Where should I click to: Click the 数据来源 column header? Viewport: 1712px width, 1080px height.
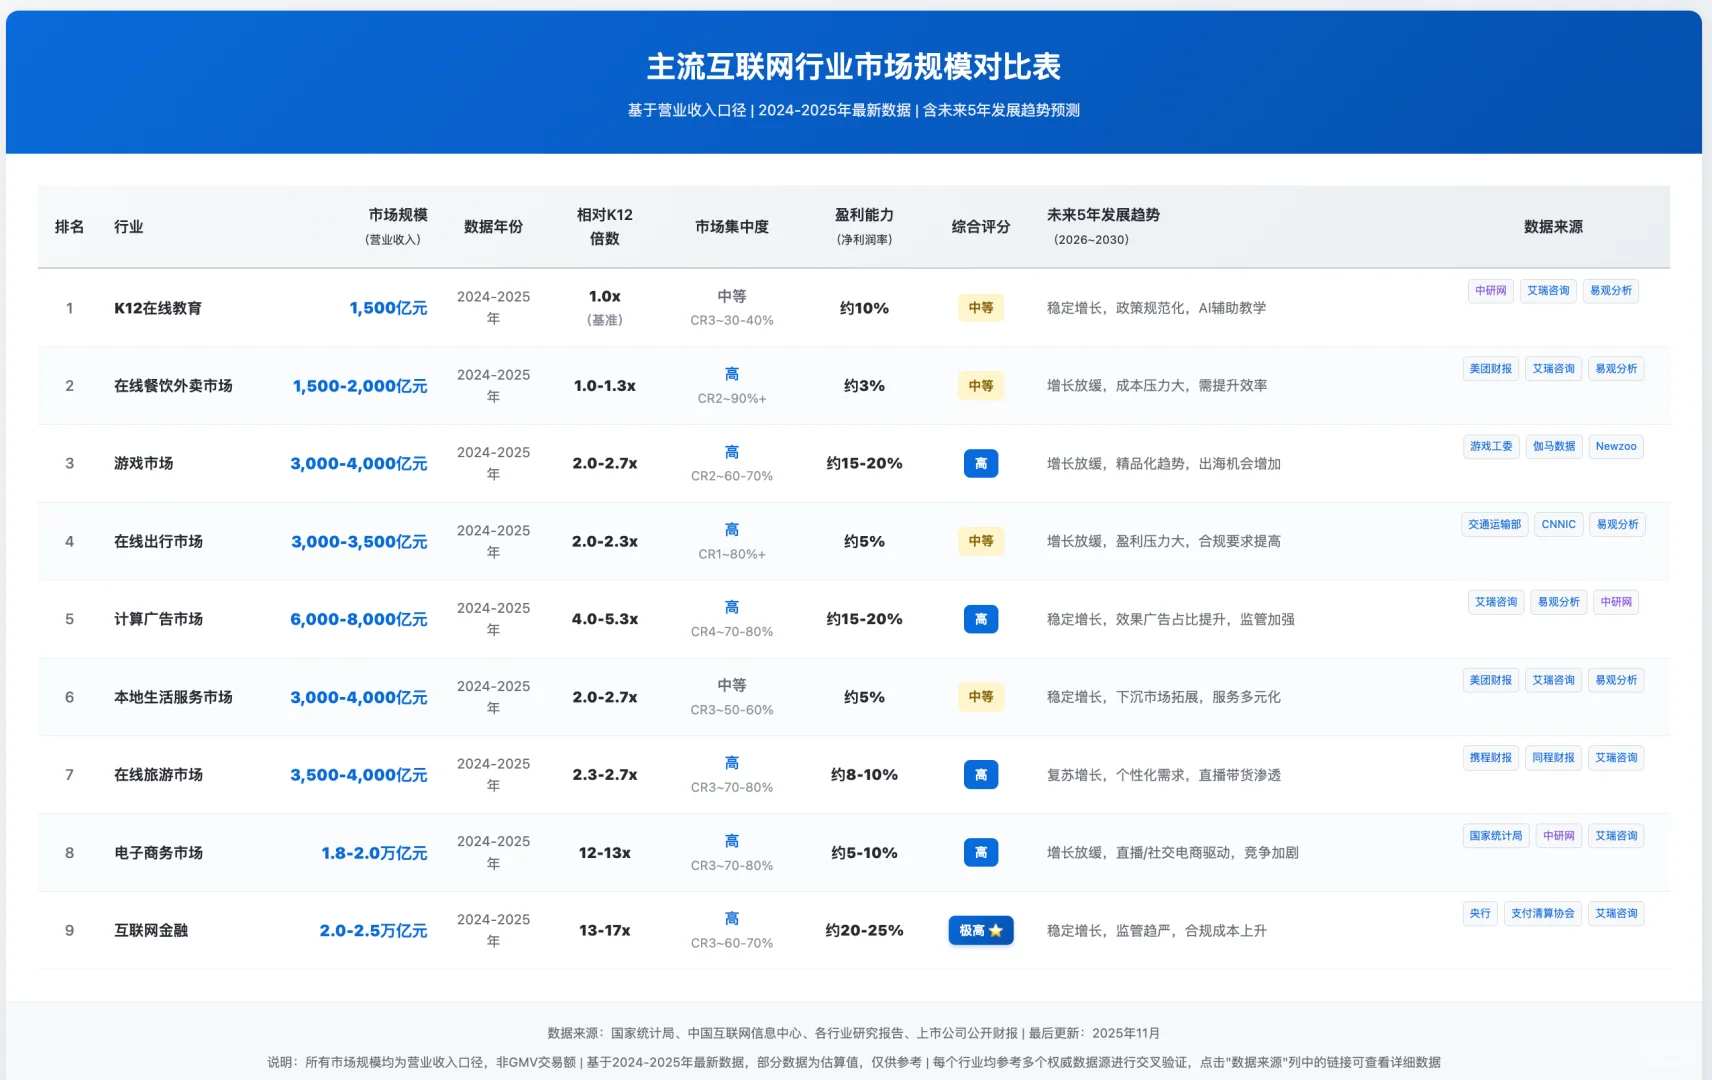tap(1554, 227)
